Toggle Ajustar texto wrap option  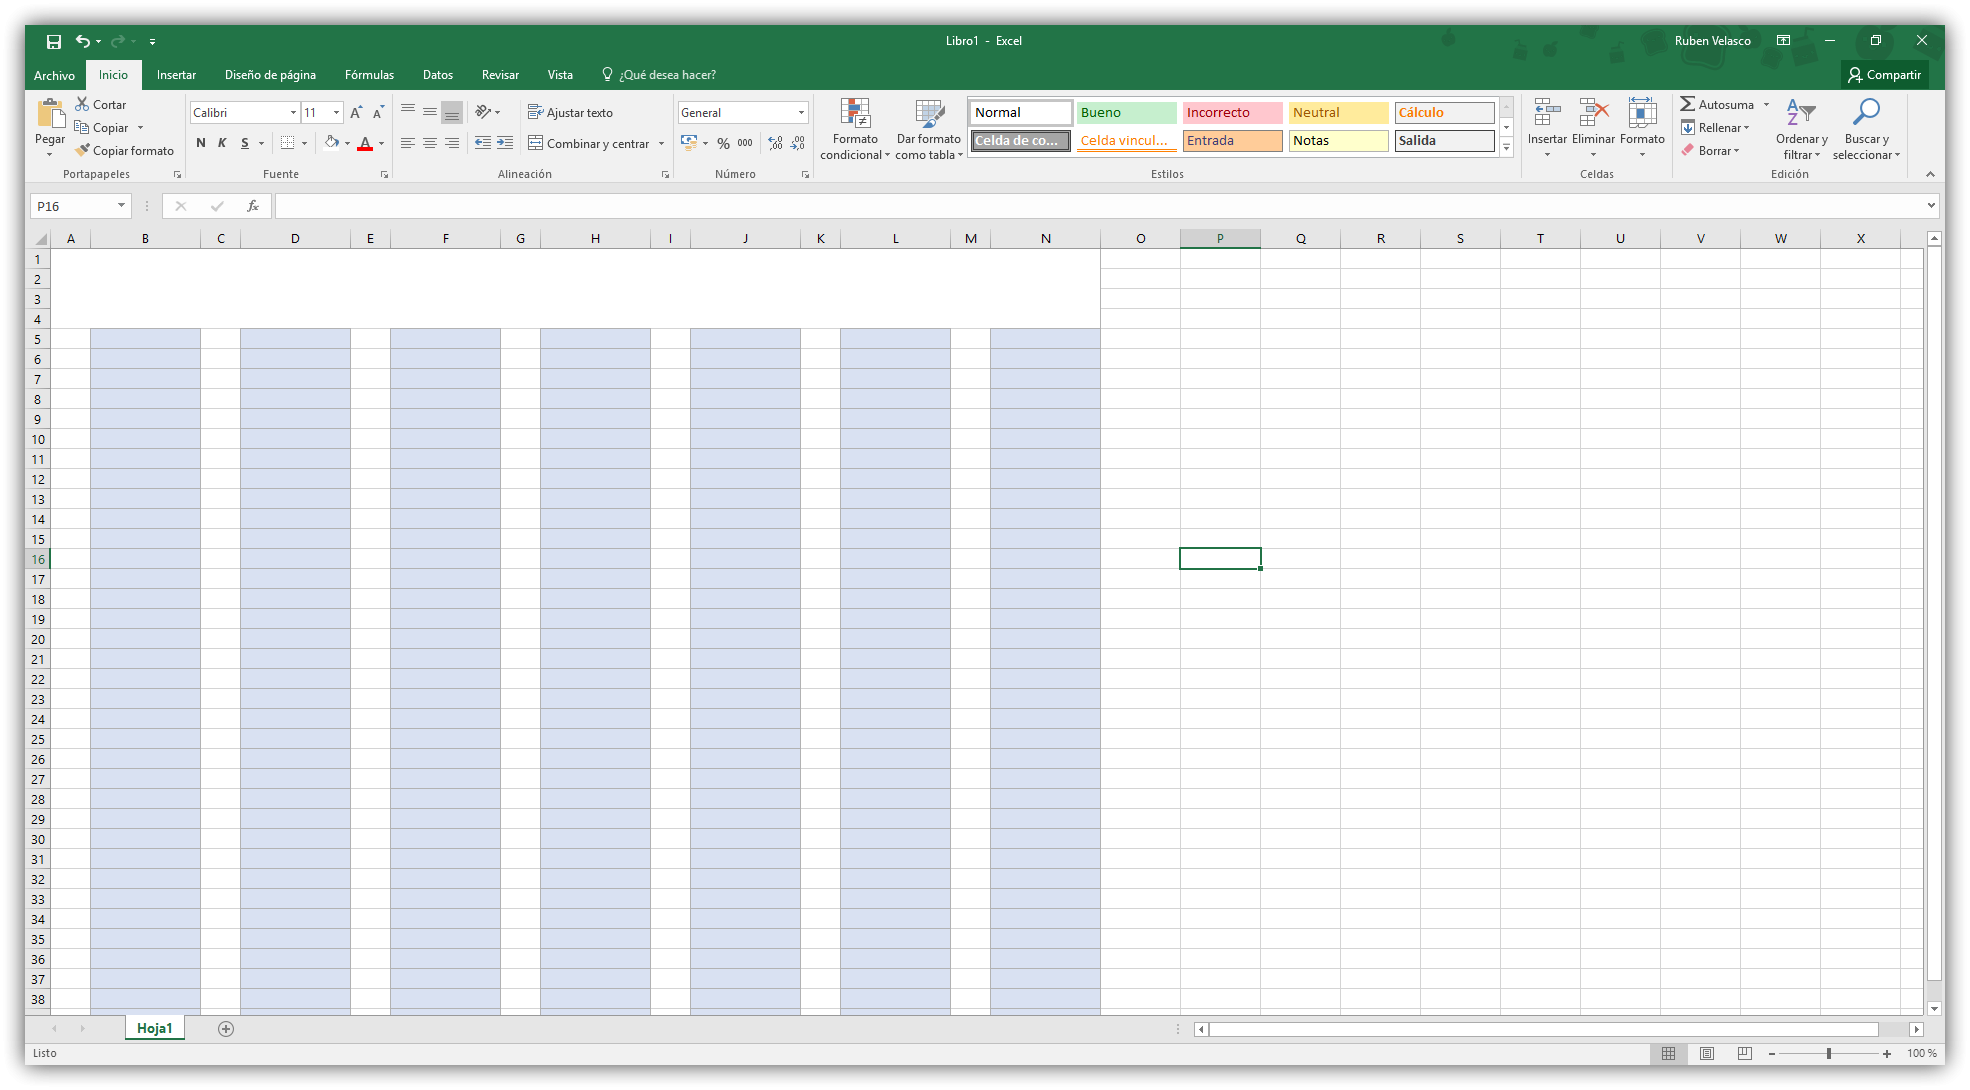click(570, 113)
